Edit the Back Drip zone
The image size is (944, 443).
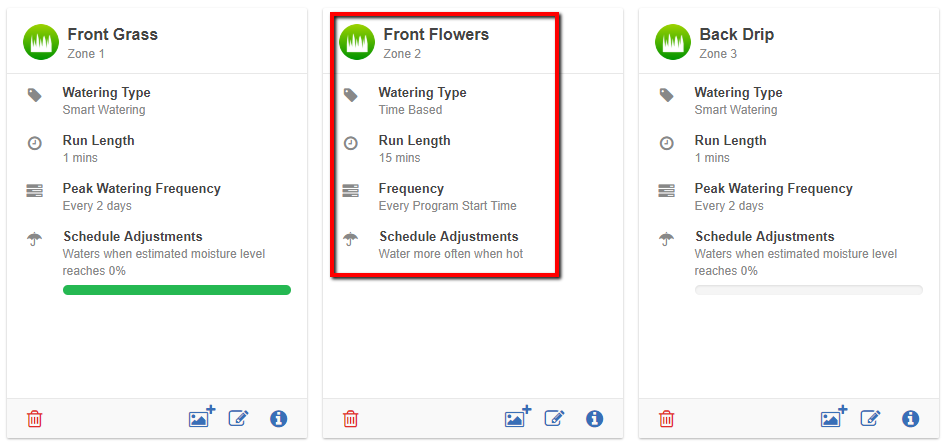(871, 418)
